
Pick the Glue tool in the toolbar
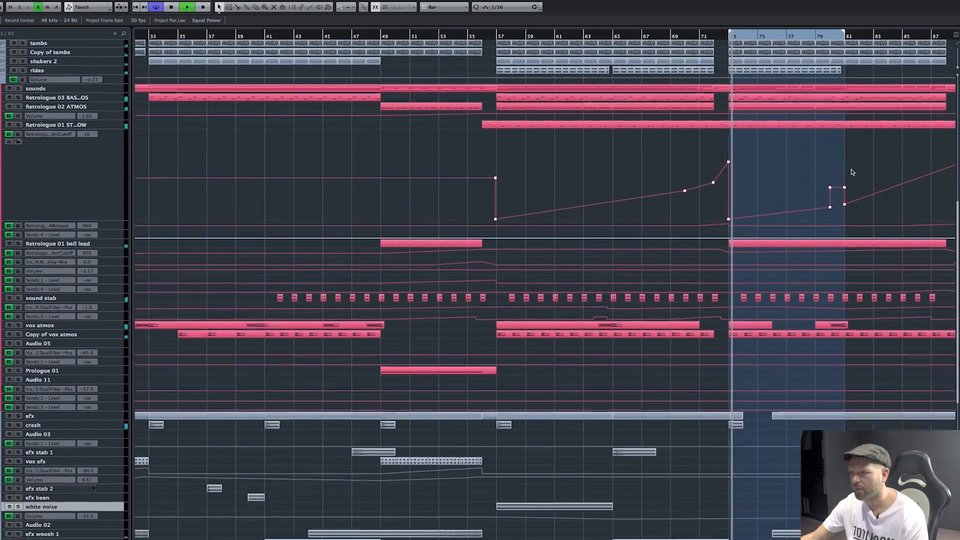(246, 7)
